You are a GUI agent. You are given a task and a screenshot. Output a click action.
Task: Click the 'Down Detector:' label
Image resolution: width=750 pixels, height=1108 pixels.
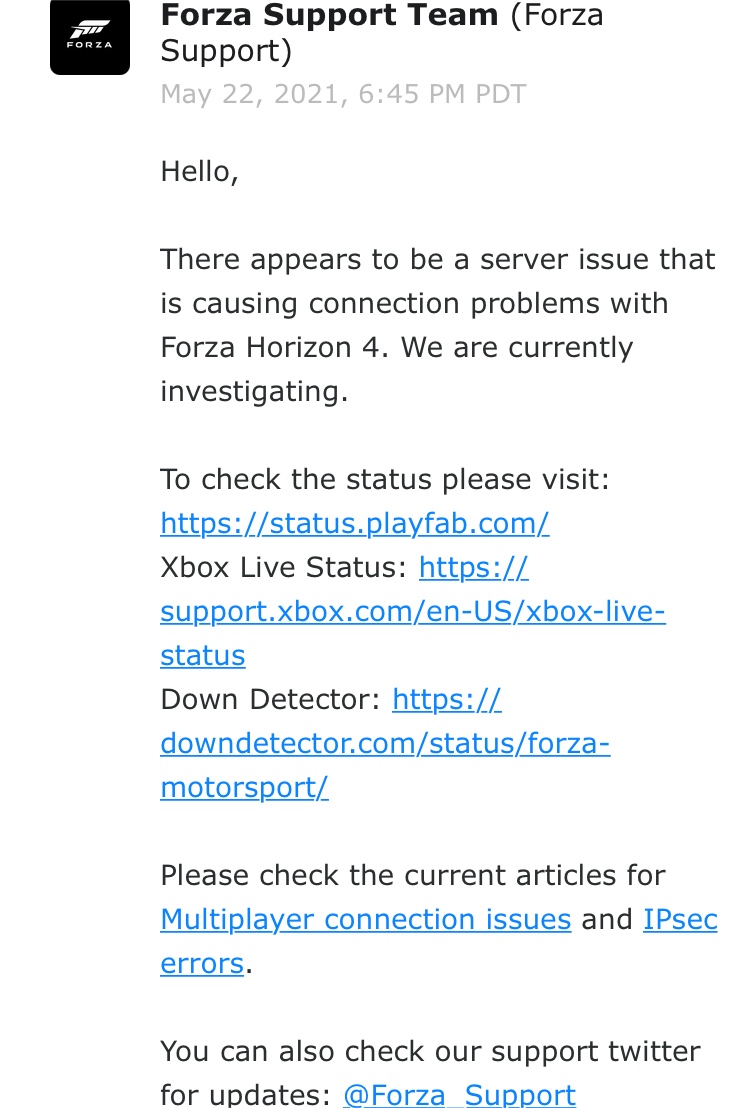pyautogui.click(x=271, y=700)
